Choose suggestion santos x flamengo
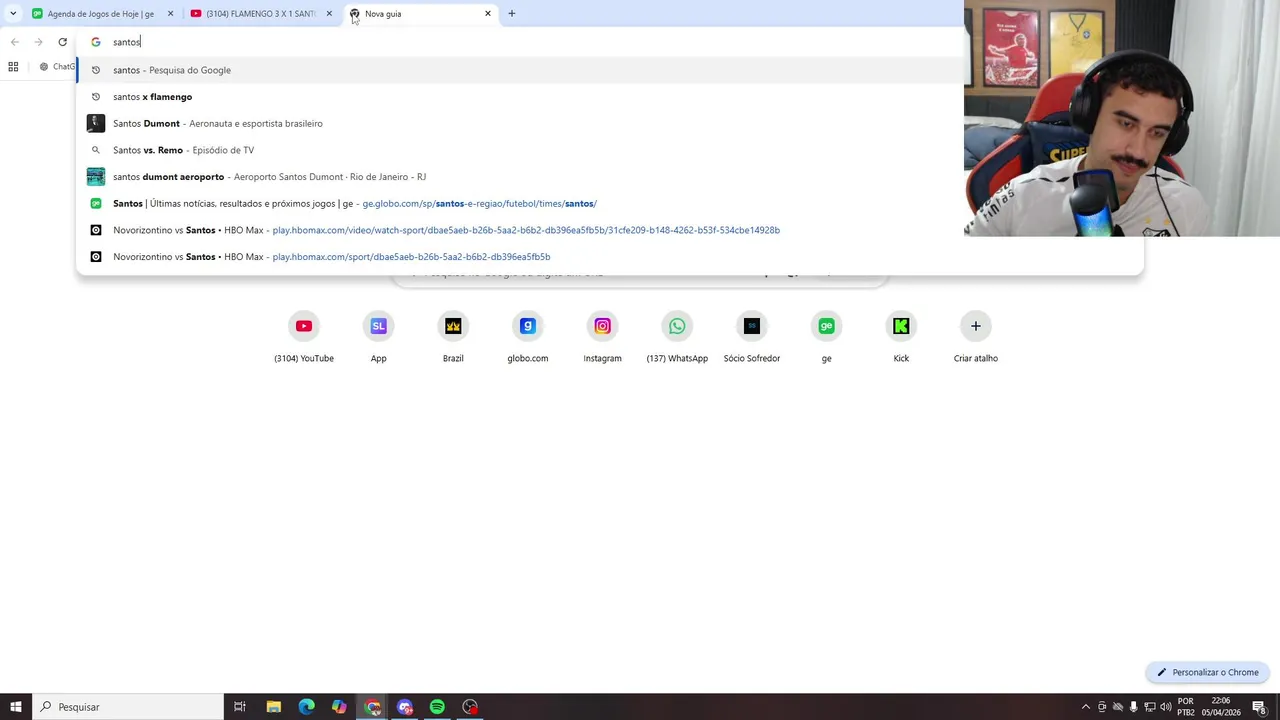1280x720 pixels. click(x=520, y=97)
